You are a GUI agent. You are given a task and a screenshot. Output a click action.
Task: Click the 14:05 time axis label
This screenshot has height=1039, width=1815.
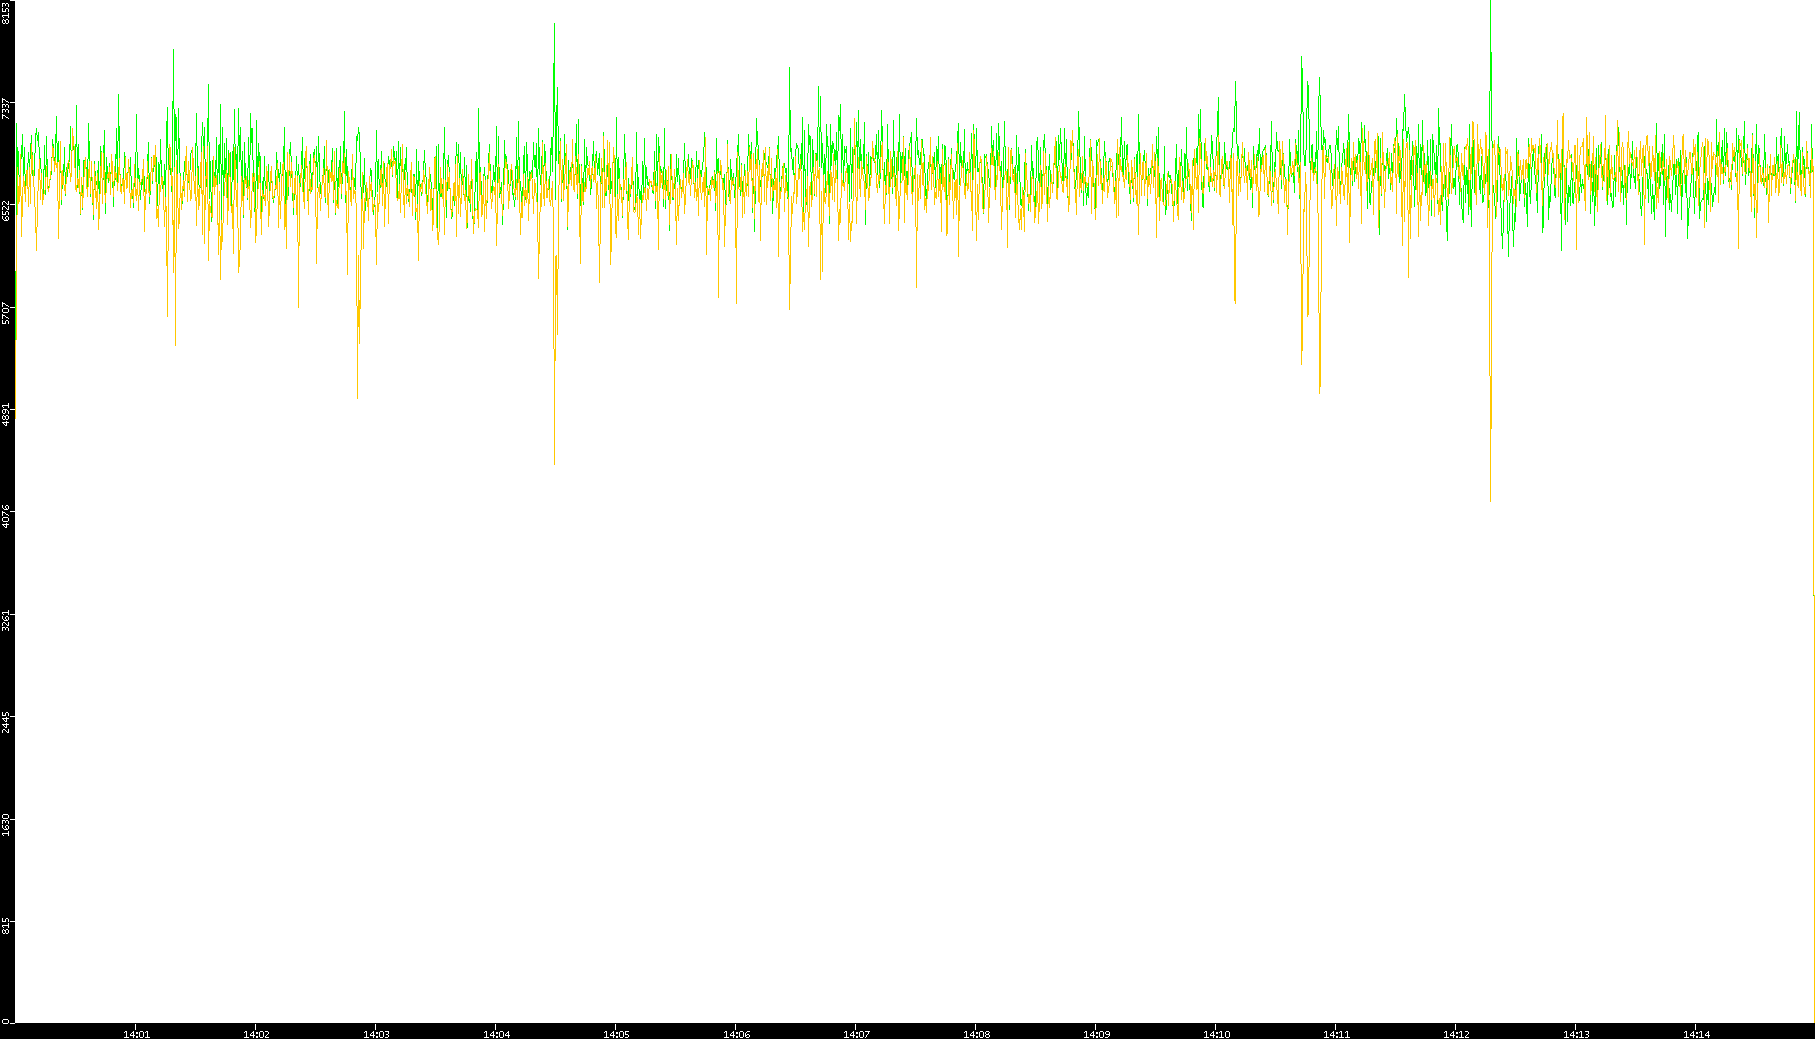coord(616,1033)
